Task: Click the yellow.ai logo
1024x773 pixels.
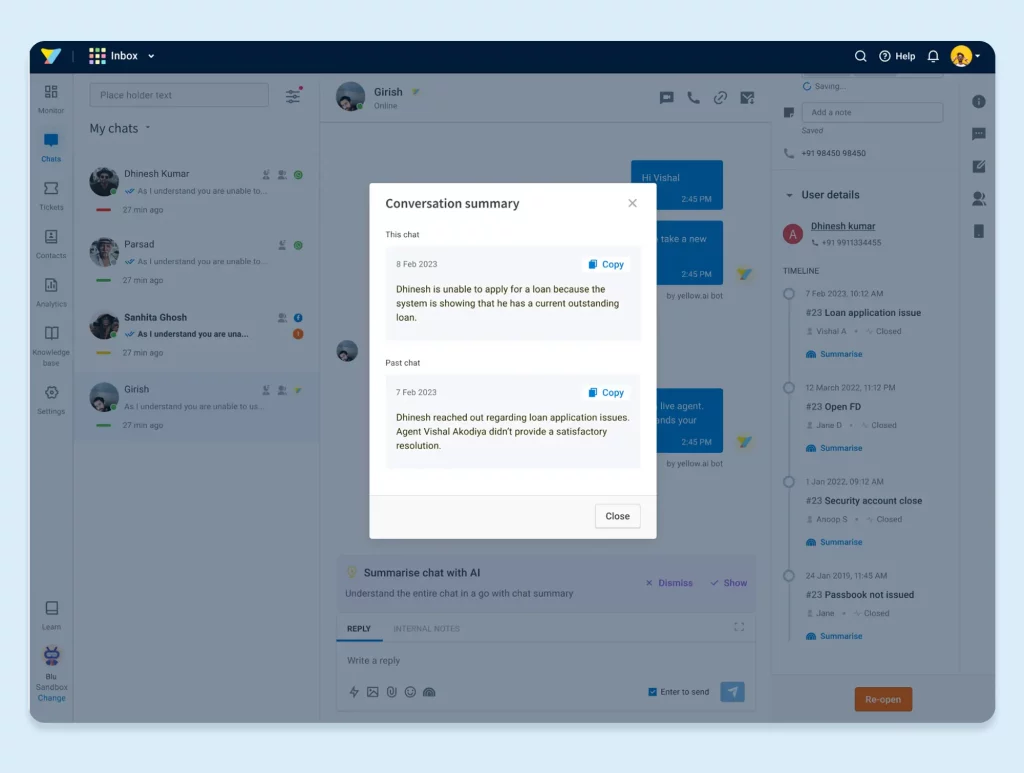Action: point(51,56)
